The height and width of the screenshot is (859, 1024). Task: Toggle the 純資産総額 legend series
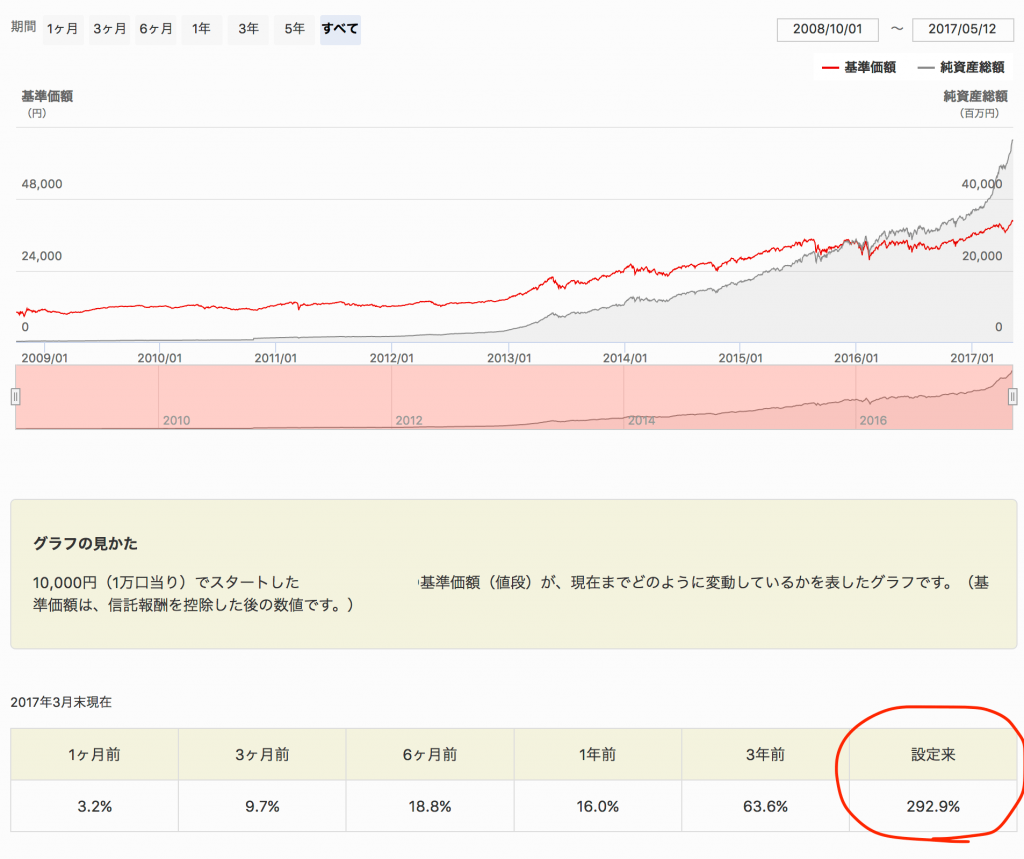coord(961,67)
